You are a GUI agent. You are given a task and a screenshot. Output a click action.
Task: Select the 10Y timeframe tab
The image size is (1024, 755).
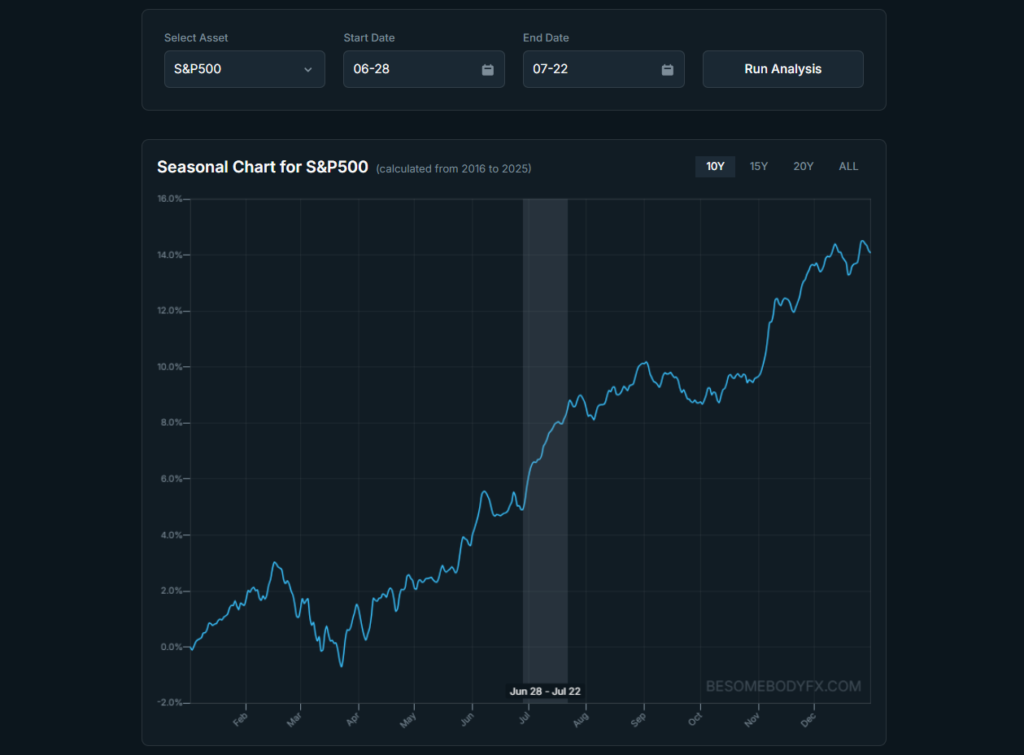[715, 167]
